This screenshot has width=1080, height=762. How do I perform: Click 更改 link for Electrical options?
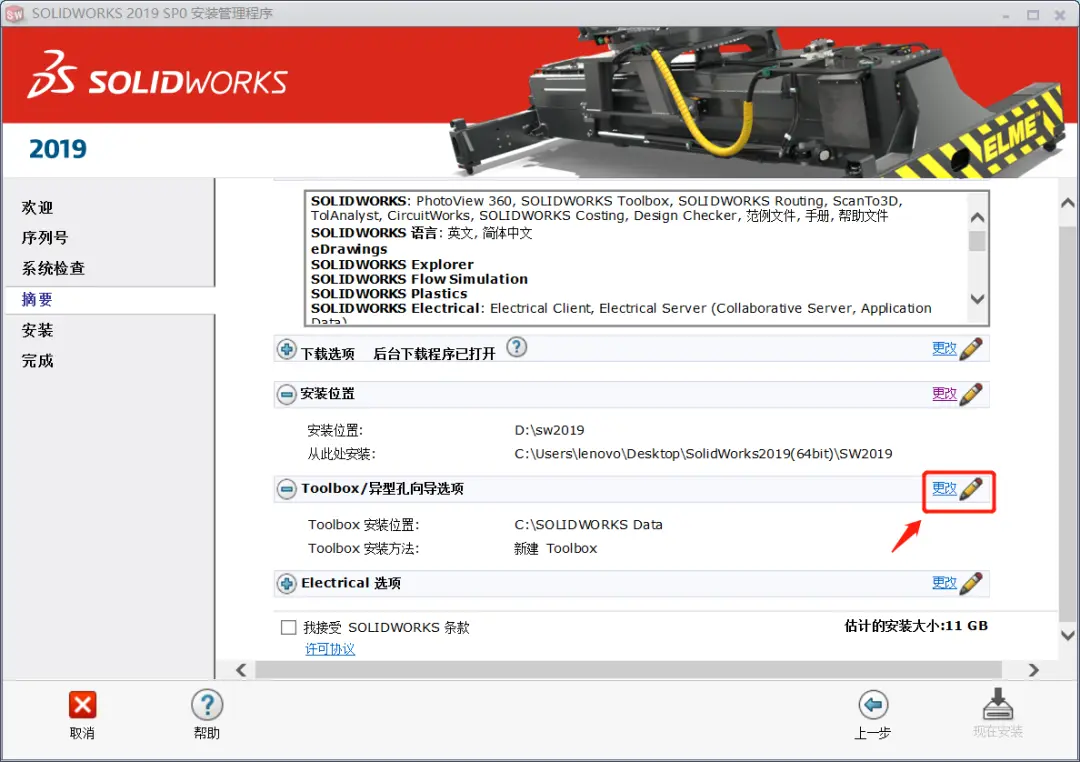coord(944,583)
